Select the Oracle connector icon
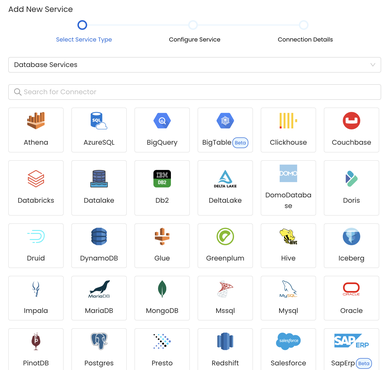The image size is (386, 370). coord(351,289)
